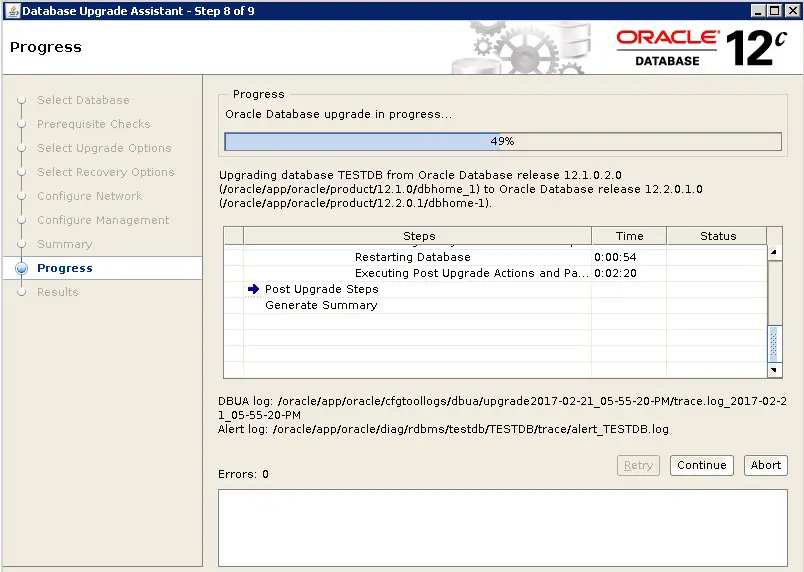Click inside the errors text area
Screen dimensions: 804x572
point(502,528)
